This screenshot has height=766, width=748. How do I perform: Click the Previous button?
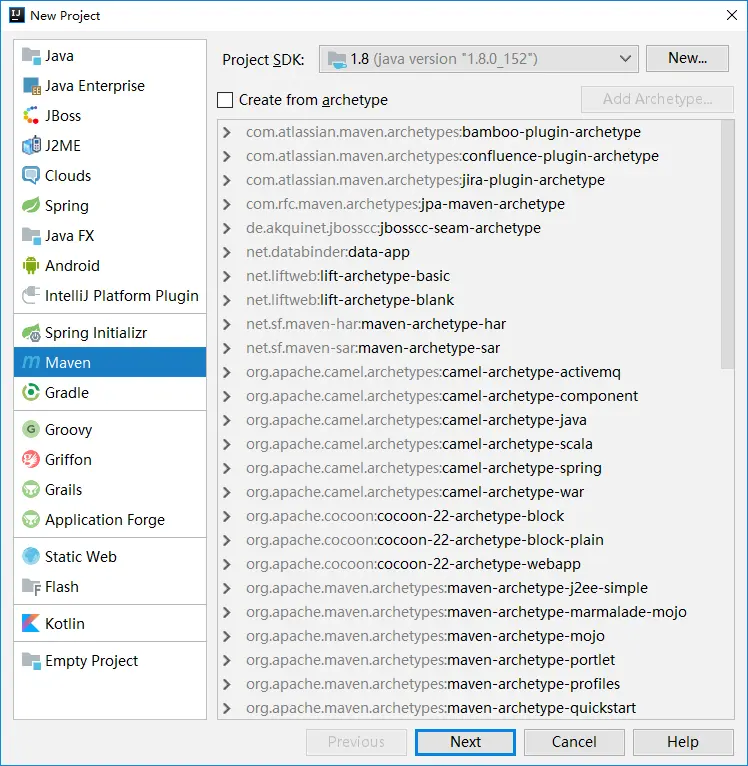(356, 742)
